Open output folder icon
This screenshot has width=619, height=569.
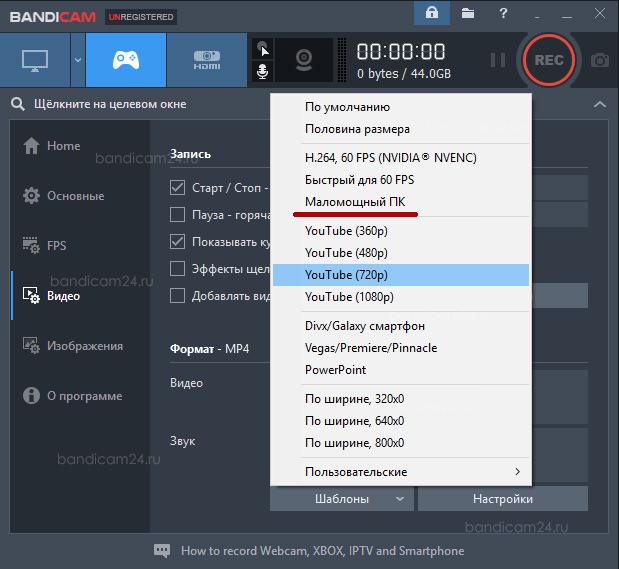[468, 13]
